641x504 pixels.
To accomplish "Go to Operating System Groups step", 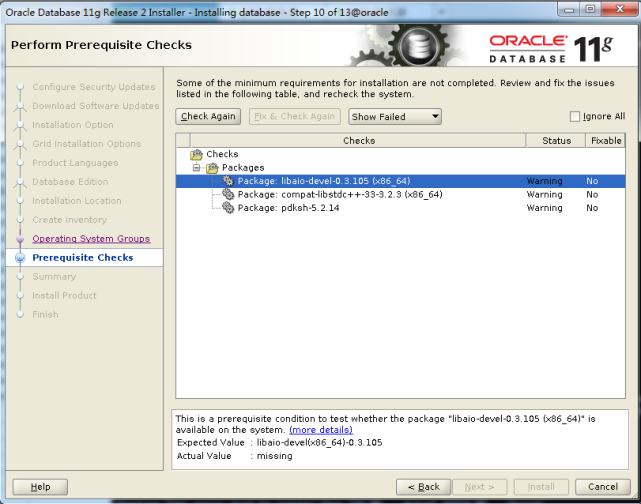I will coord(91,239).
